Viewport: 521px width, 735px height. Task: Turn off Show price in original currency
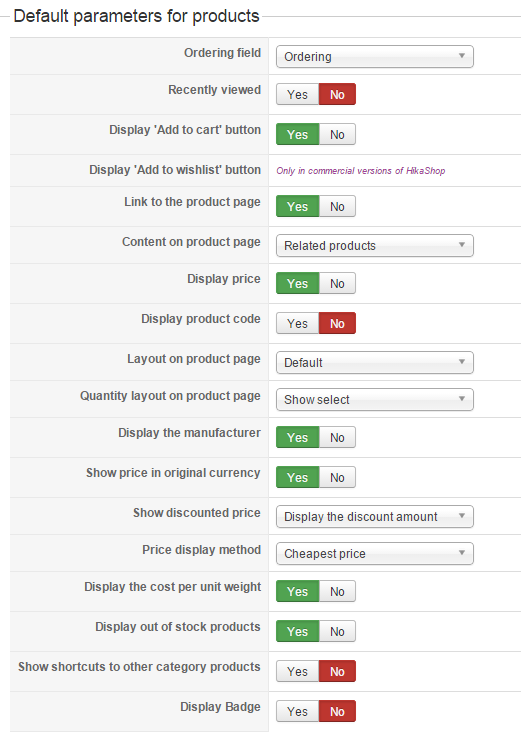click(337, 478)
